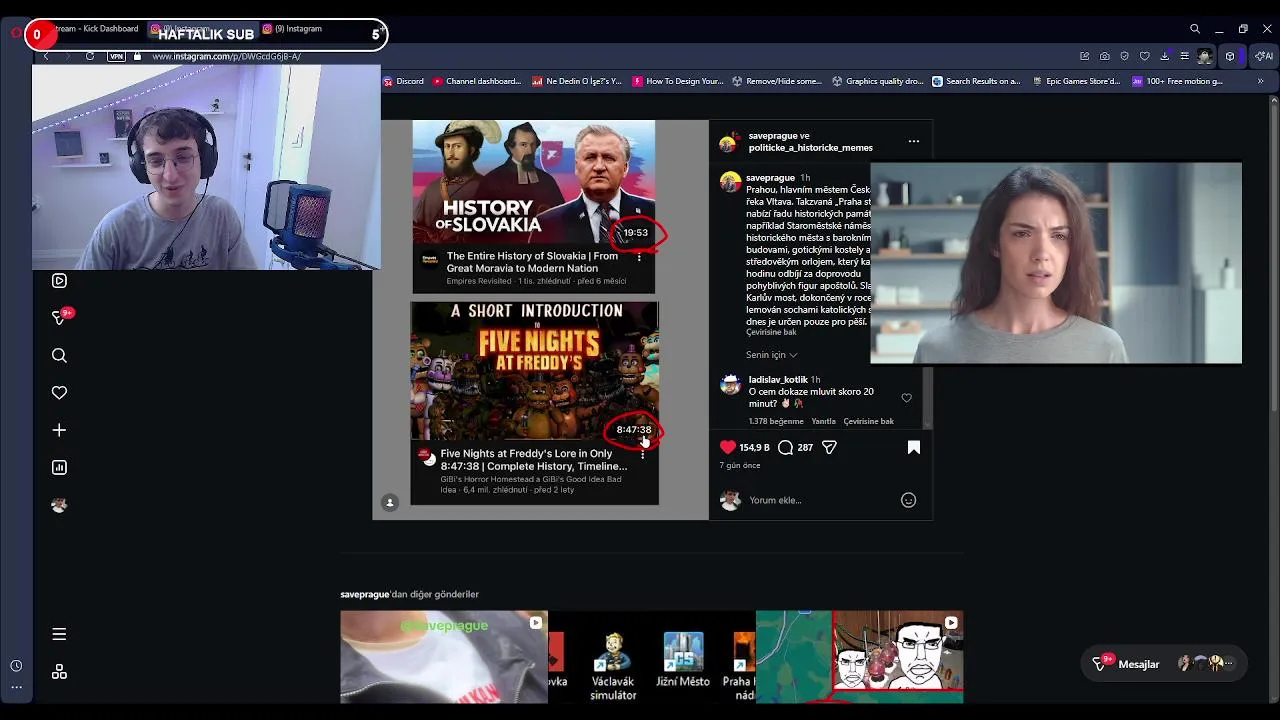The width and height of the screenshot is (1280, 720).
Task: Open 'Channel dashboard' bookmark
Action: [x=477, y=81]
